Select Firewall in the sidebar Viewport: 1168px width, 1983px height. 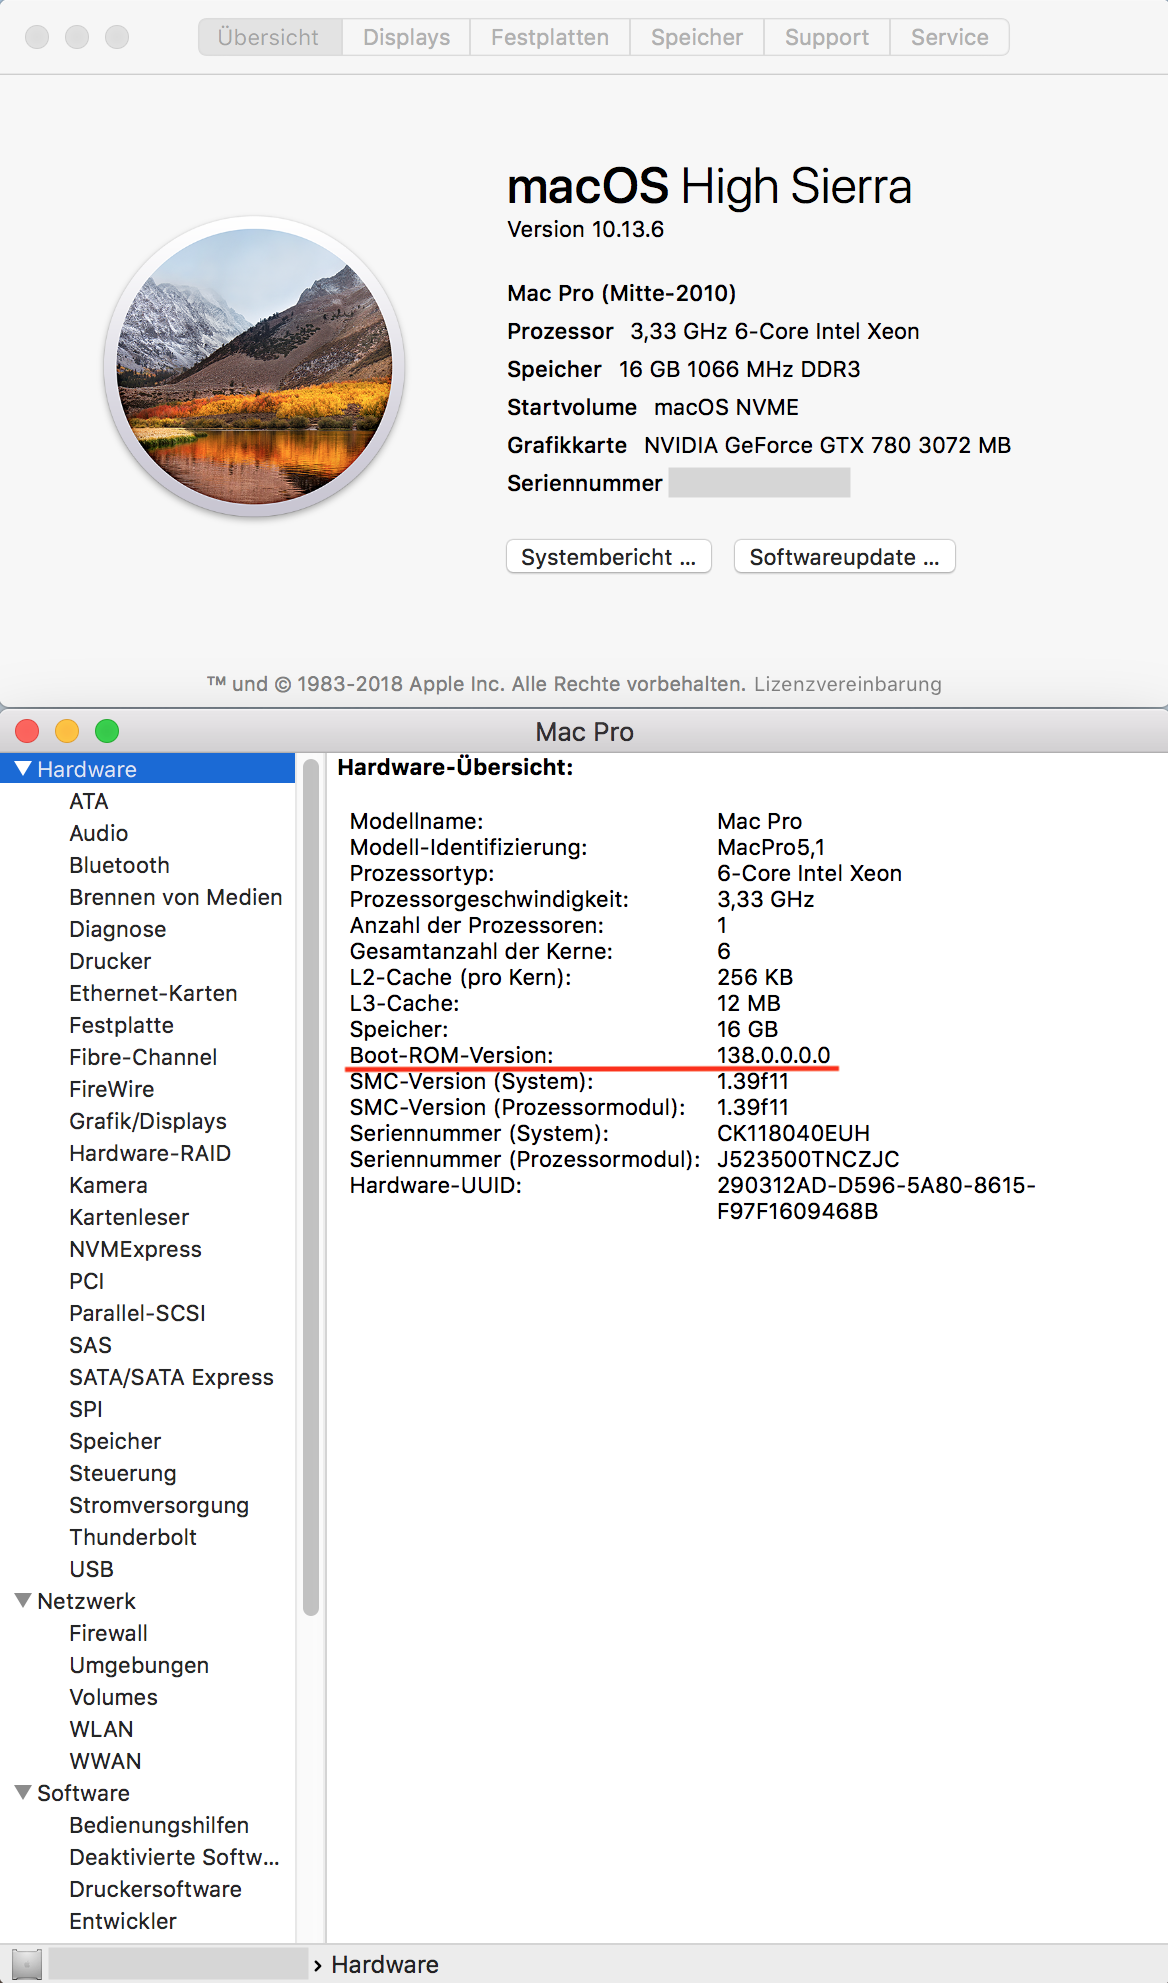click(109, 1633)
